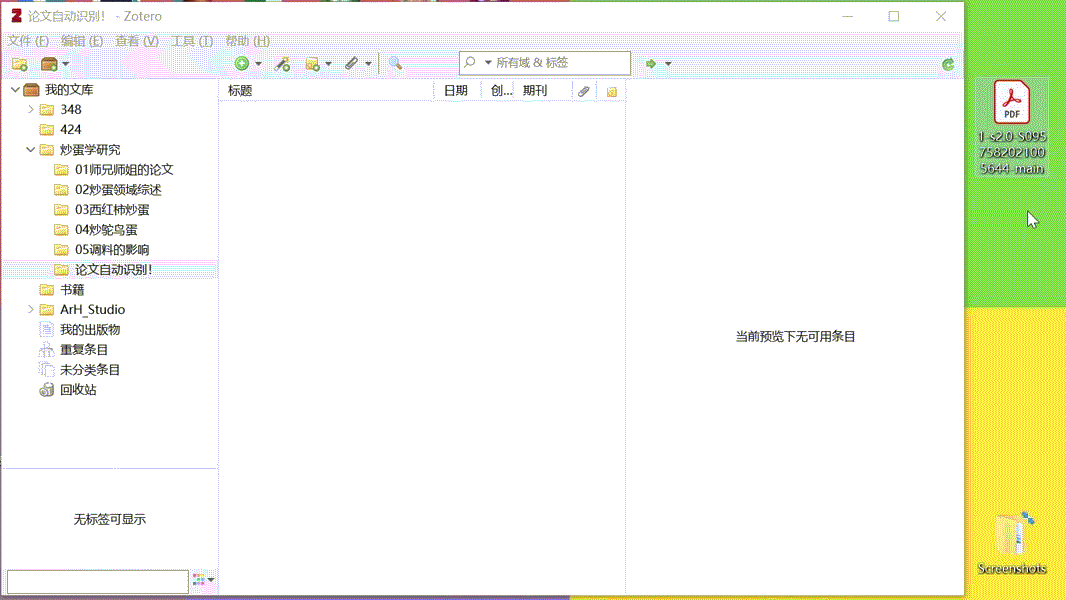Open the New Library dropdown button
Image resolution: width=1066 pixels, height=600 pixels.
[x=55, y=64]
